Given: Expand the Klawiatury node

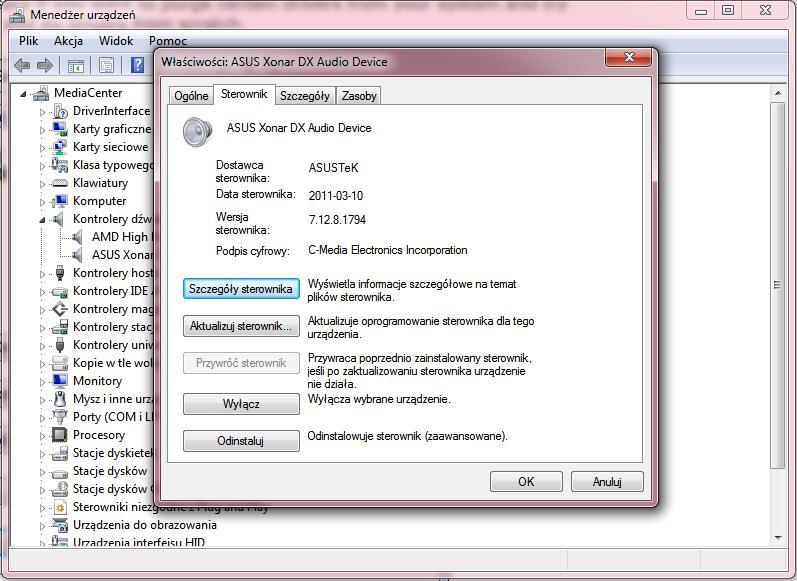Looking at the screenshot, I should (42, 184).
